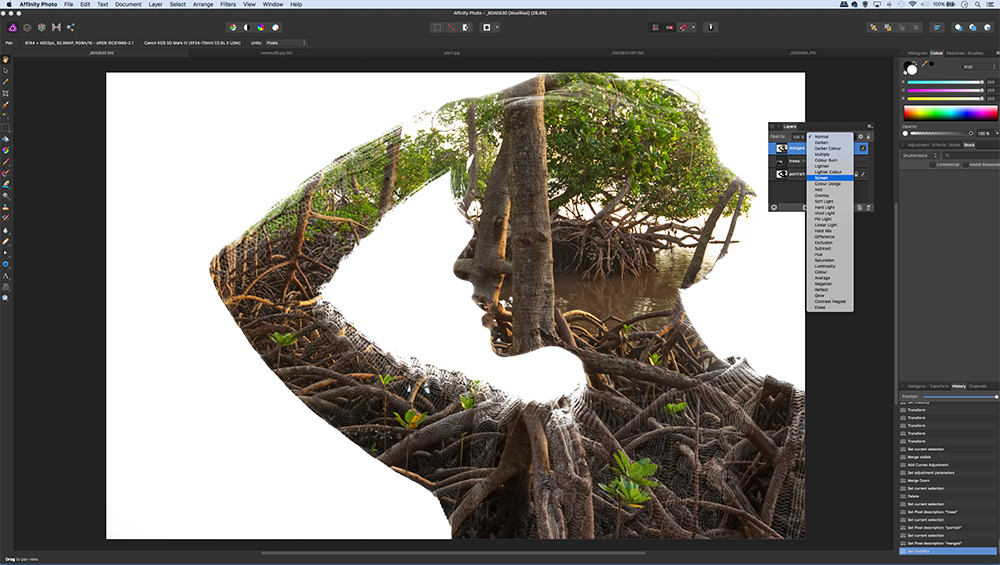This screenshot has height=565, width=1000.
Task: Toggle visibility of the portrait layer
Action: (x=863, y=174)
